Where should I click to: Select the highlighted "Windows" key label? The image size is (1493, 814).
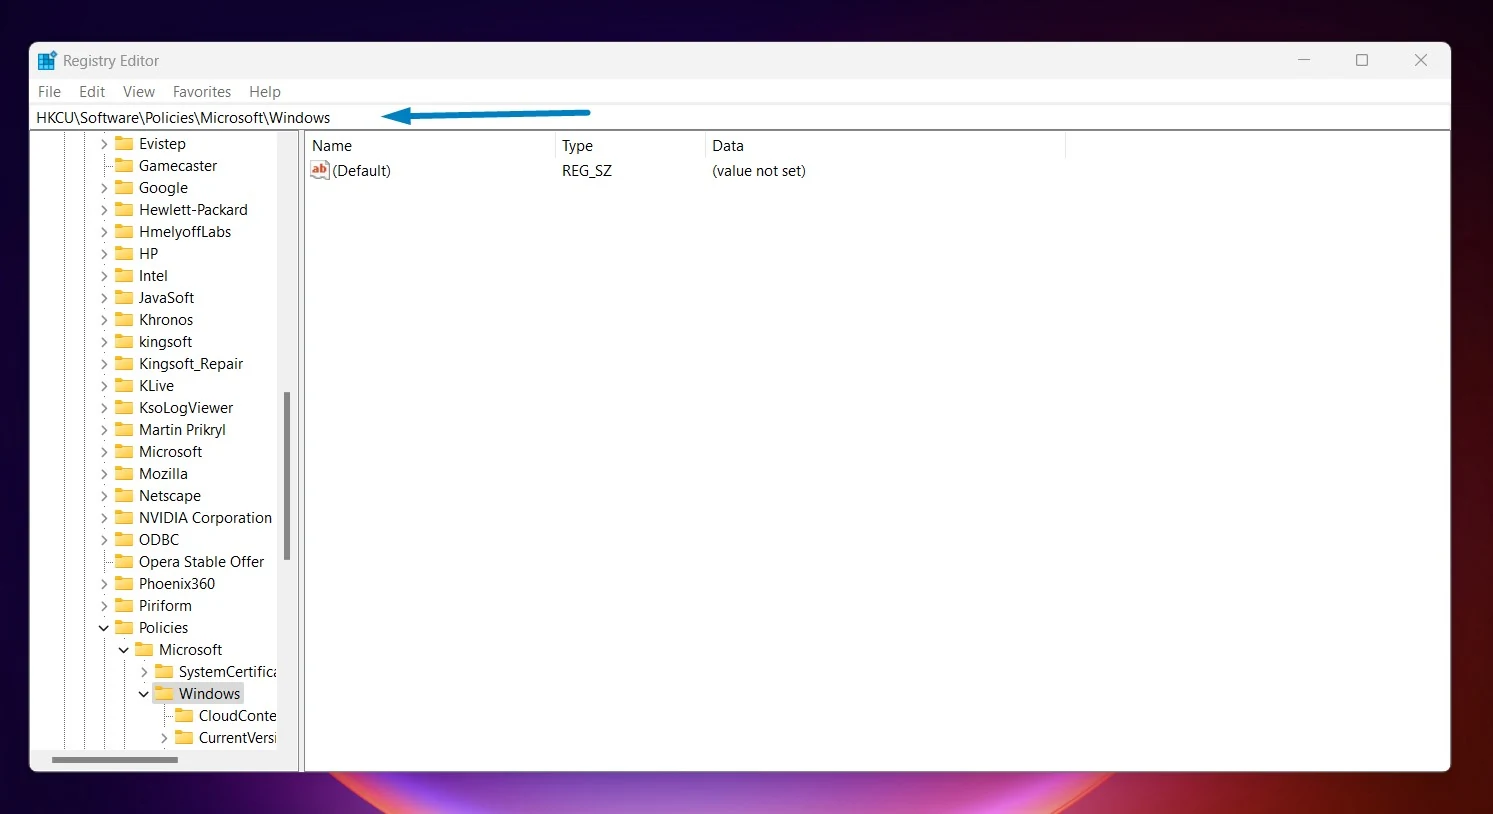[x=210, y=694]
